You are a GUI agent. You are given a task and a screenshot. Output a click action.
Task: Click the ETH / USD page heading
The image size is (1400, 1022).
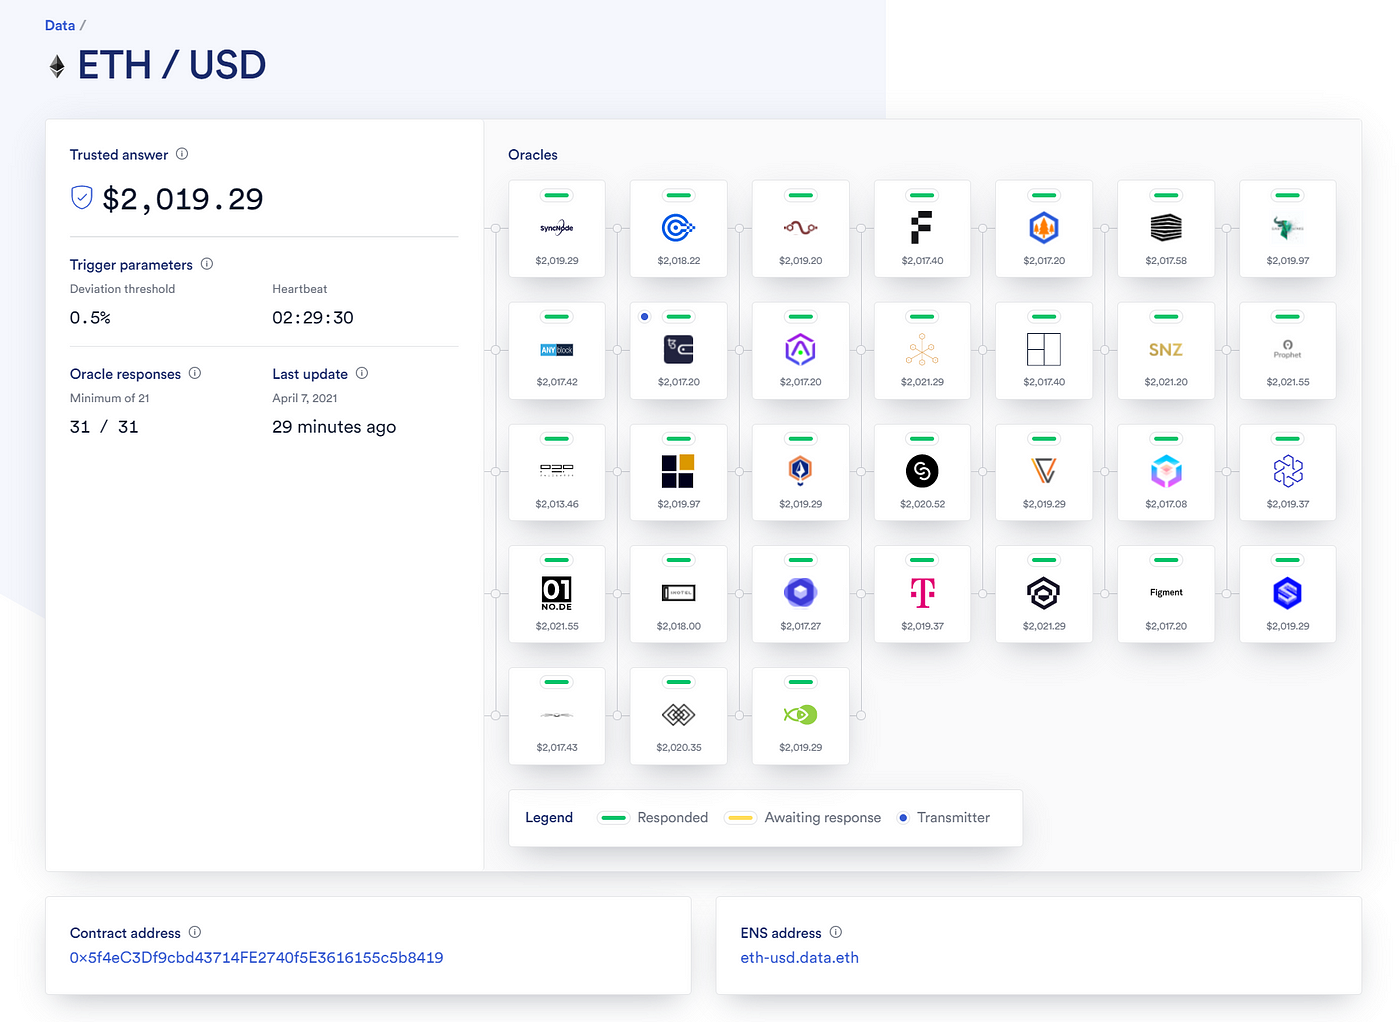(172, 65)
